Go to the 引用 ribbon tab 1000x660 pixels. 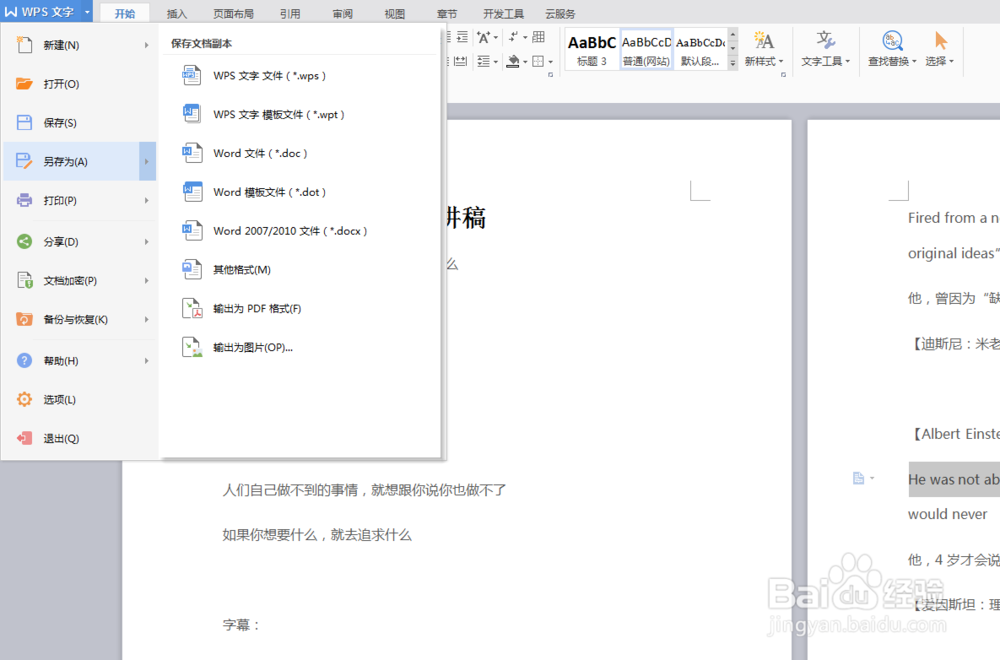tap(290, 13)
